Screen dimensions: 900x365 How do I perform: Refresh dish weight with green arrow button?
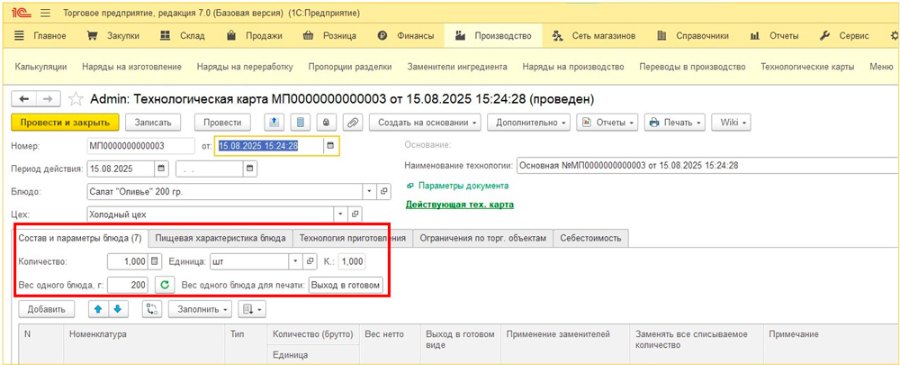click(x=164, y=285)
